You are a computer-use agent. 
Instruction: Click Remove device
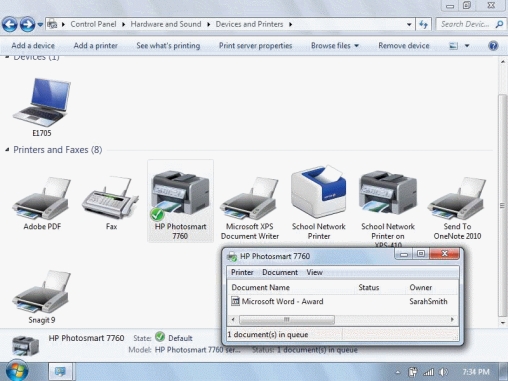tap(404, 46)
